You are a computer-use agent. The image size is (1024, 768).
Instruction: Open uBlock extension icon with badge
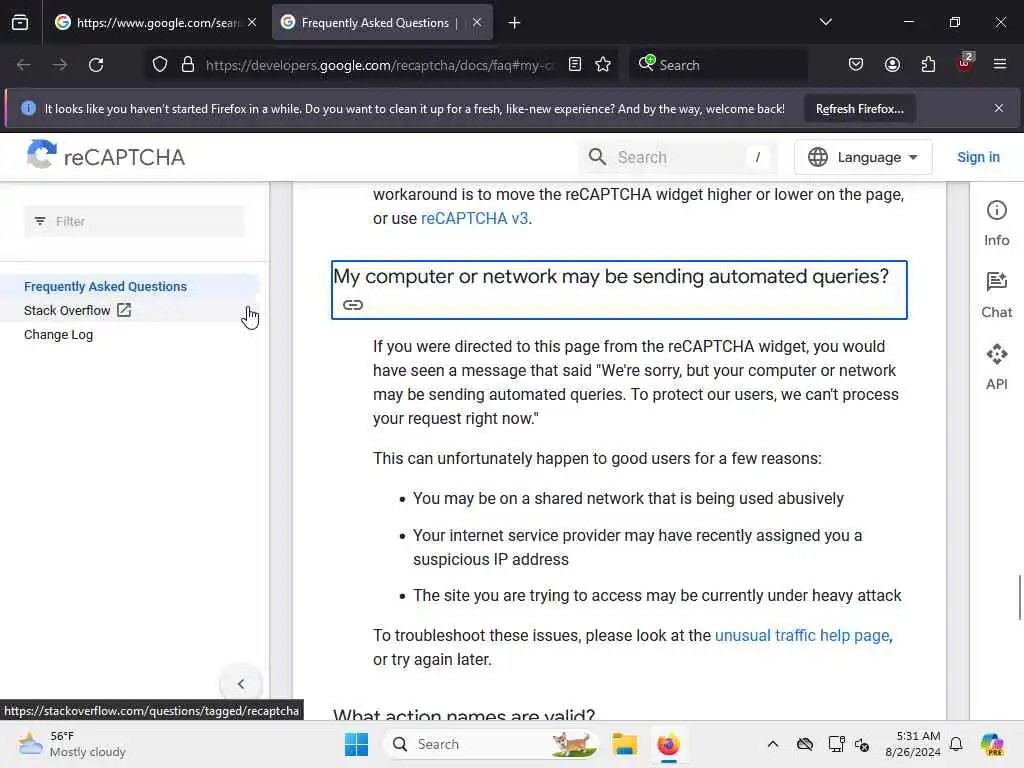coord(965,63)
